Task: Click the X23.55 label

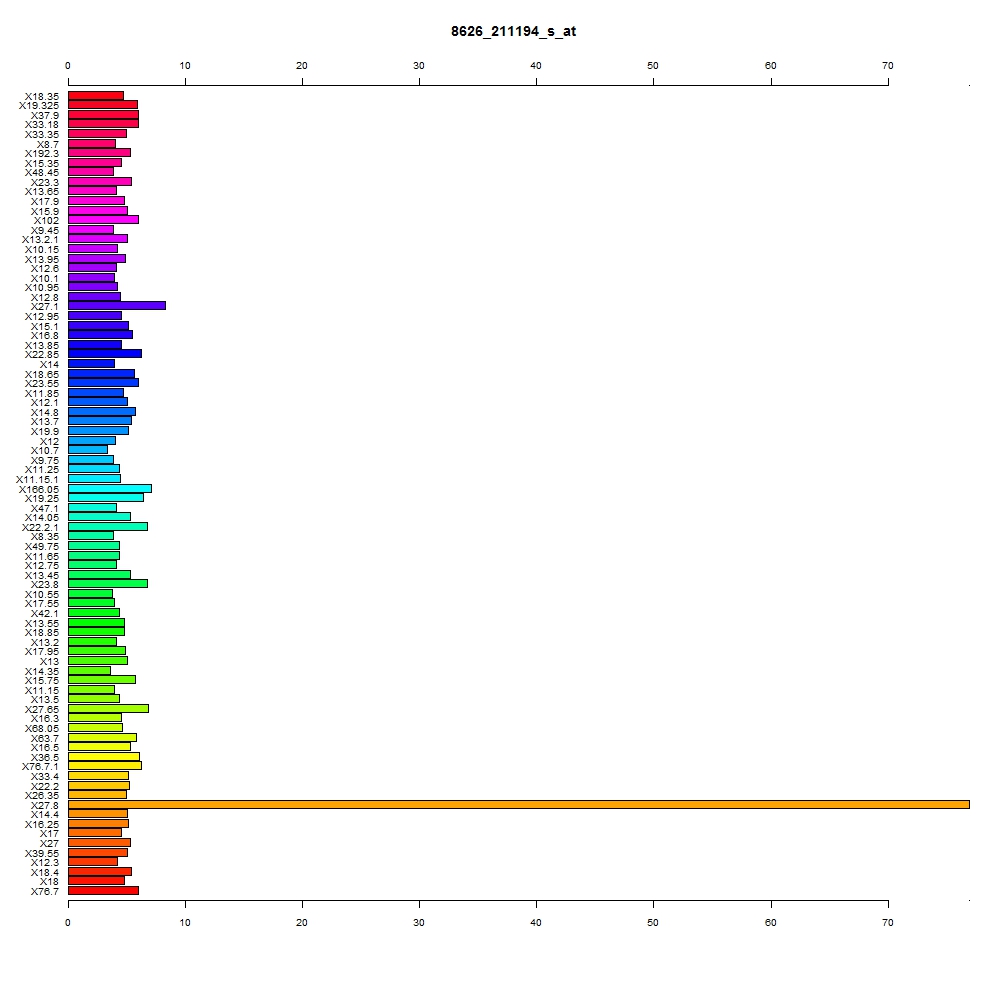Action: (x=42, y=383)
